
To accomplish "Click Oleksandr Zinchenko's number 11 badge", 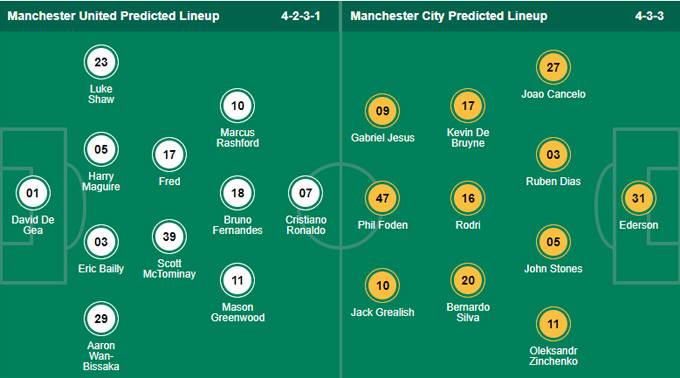I will point(553,324).
